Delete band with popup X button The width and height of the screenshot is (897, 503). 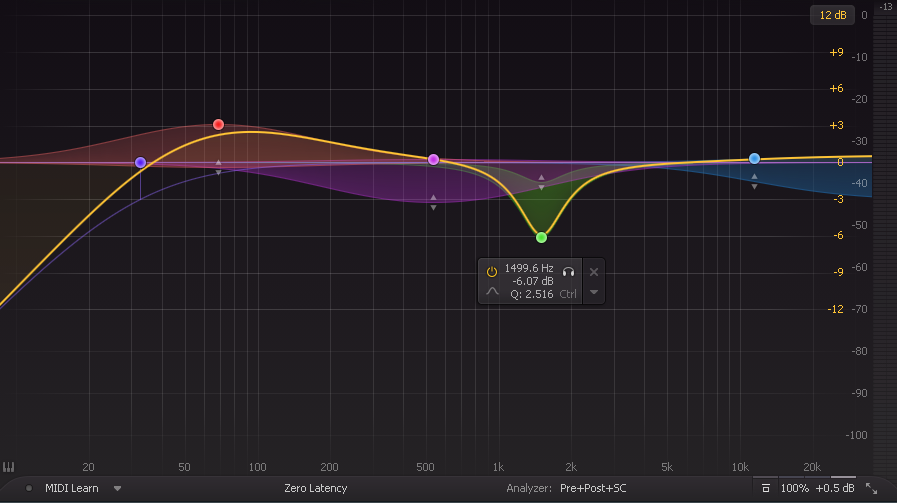(594, 272)
